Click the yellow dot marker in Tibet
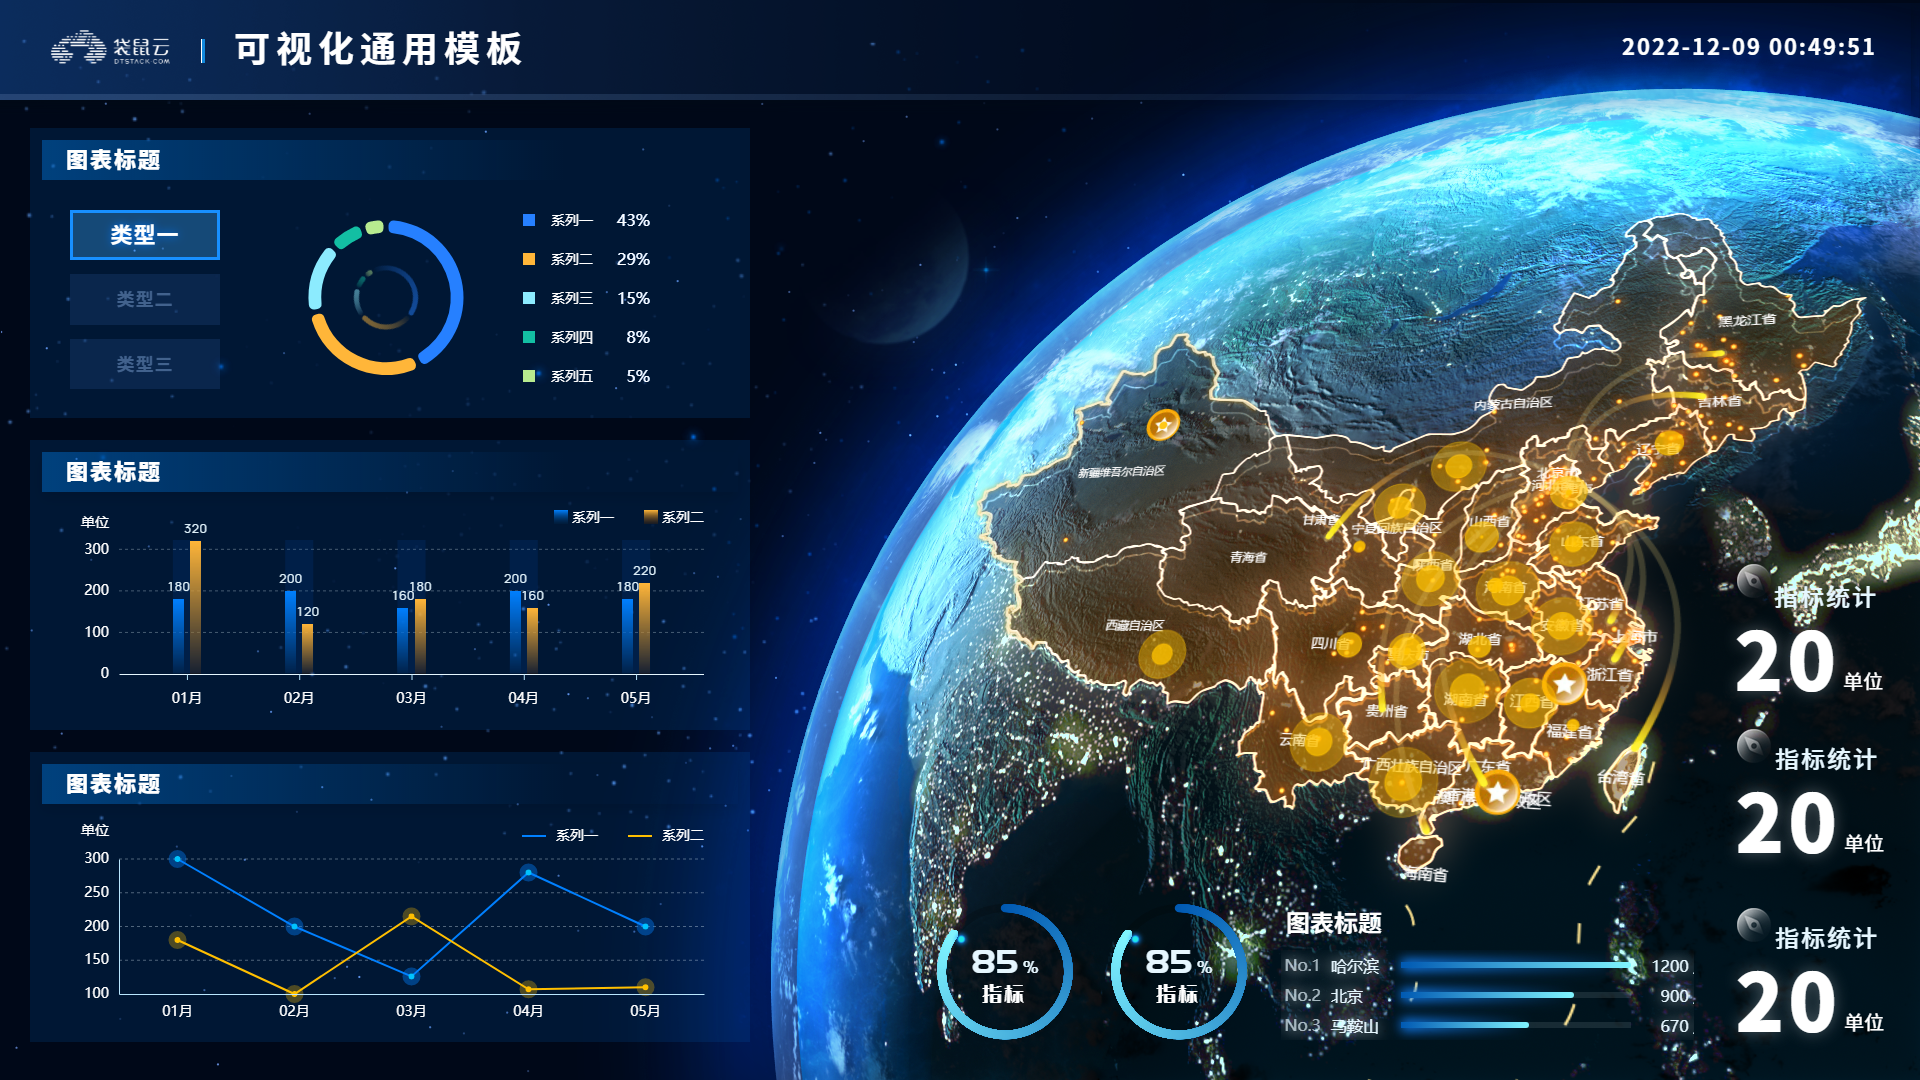Viewport: 1920px width, 1080px height. coord(1162,654)
